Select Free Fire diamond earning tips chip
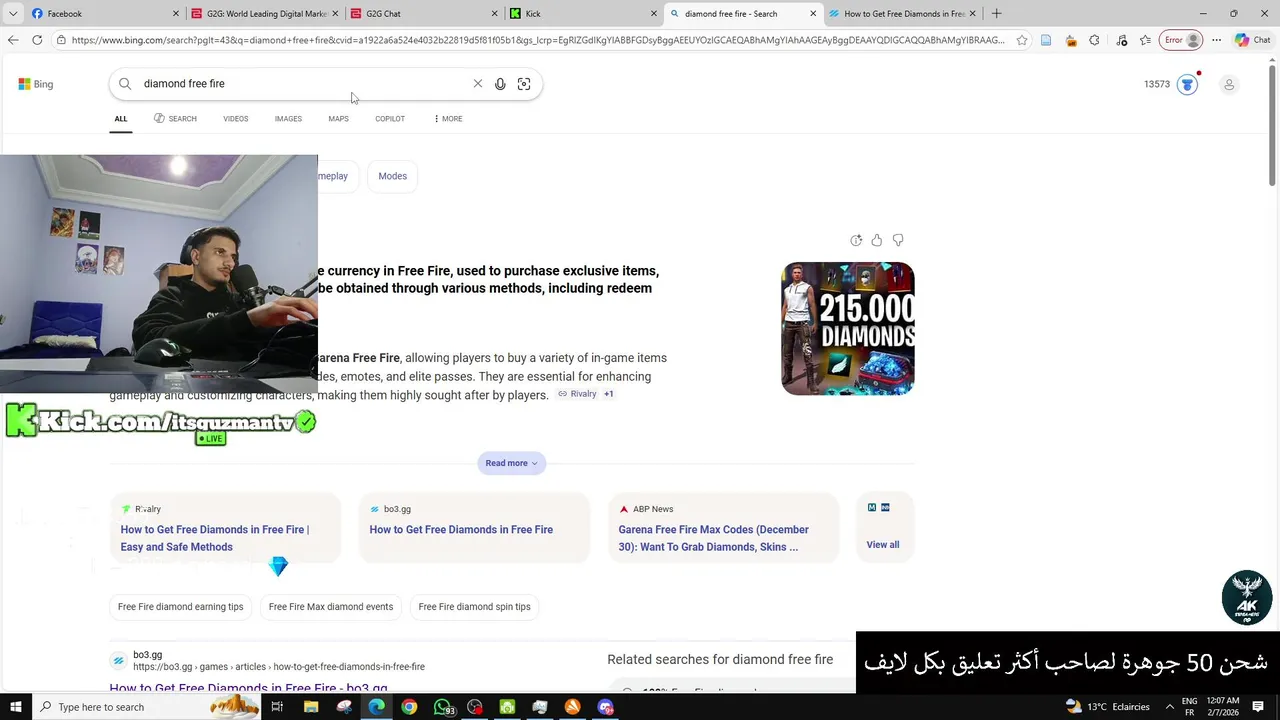 pos(181,607)
